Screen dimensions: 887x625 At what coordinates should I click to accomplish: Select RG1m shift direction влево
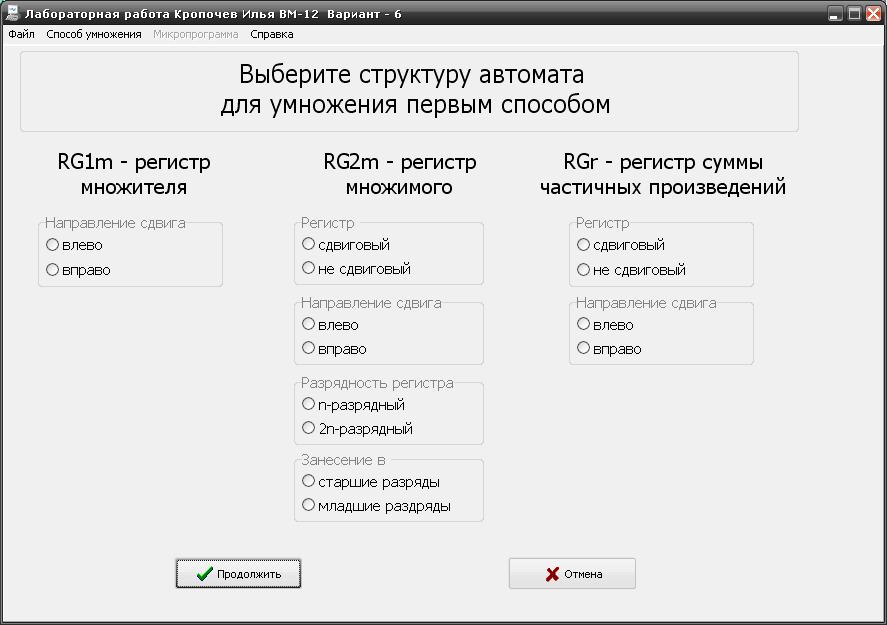tap(74, 245)
